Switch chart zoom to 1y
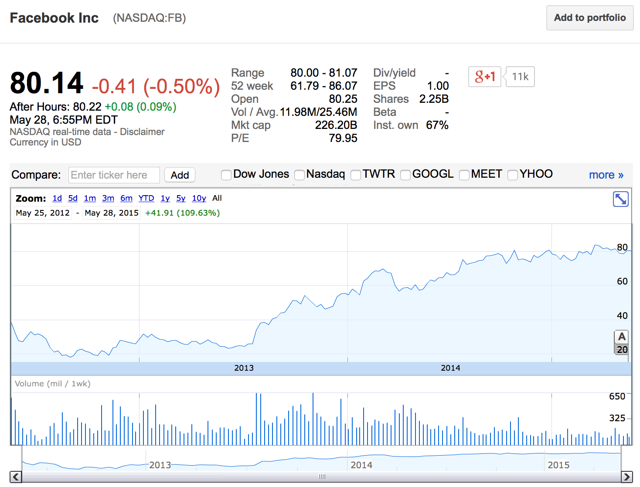Image resolution: width=640 pixels, height=487 pixels. (165, 198)
